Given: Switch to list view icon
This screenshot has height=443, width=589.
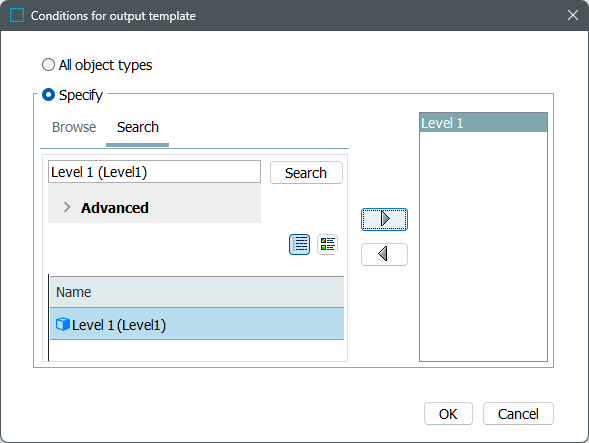Looking at the screenshot, I should pos(299,244).
